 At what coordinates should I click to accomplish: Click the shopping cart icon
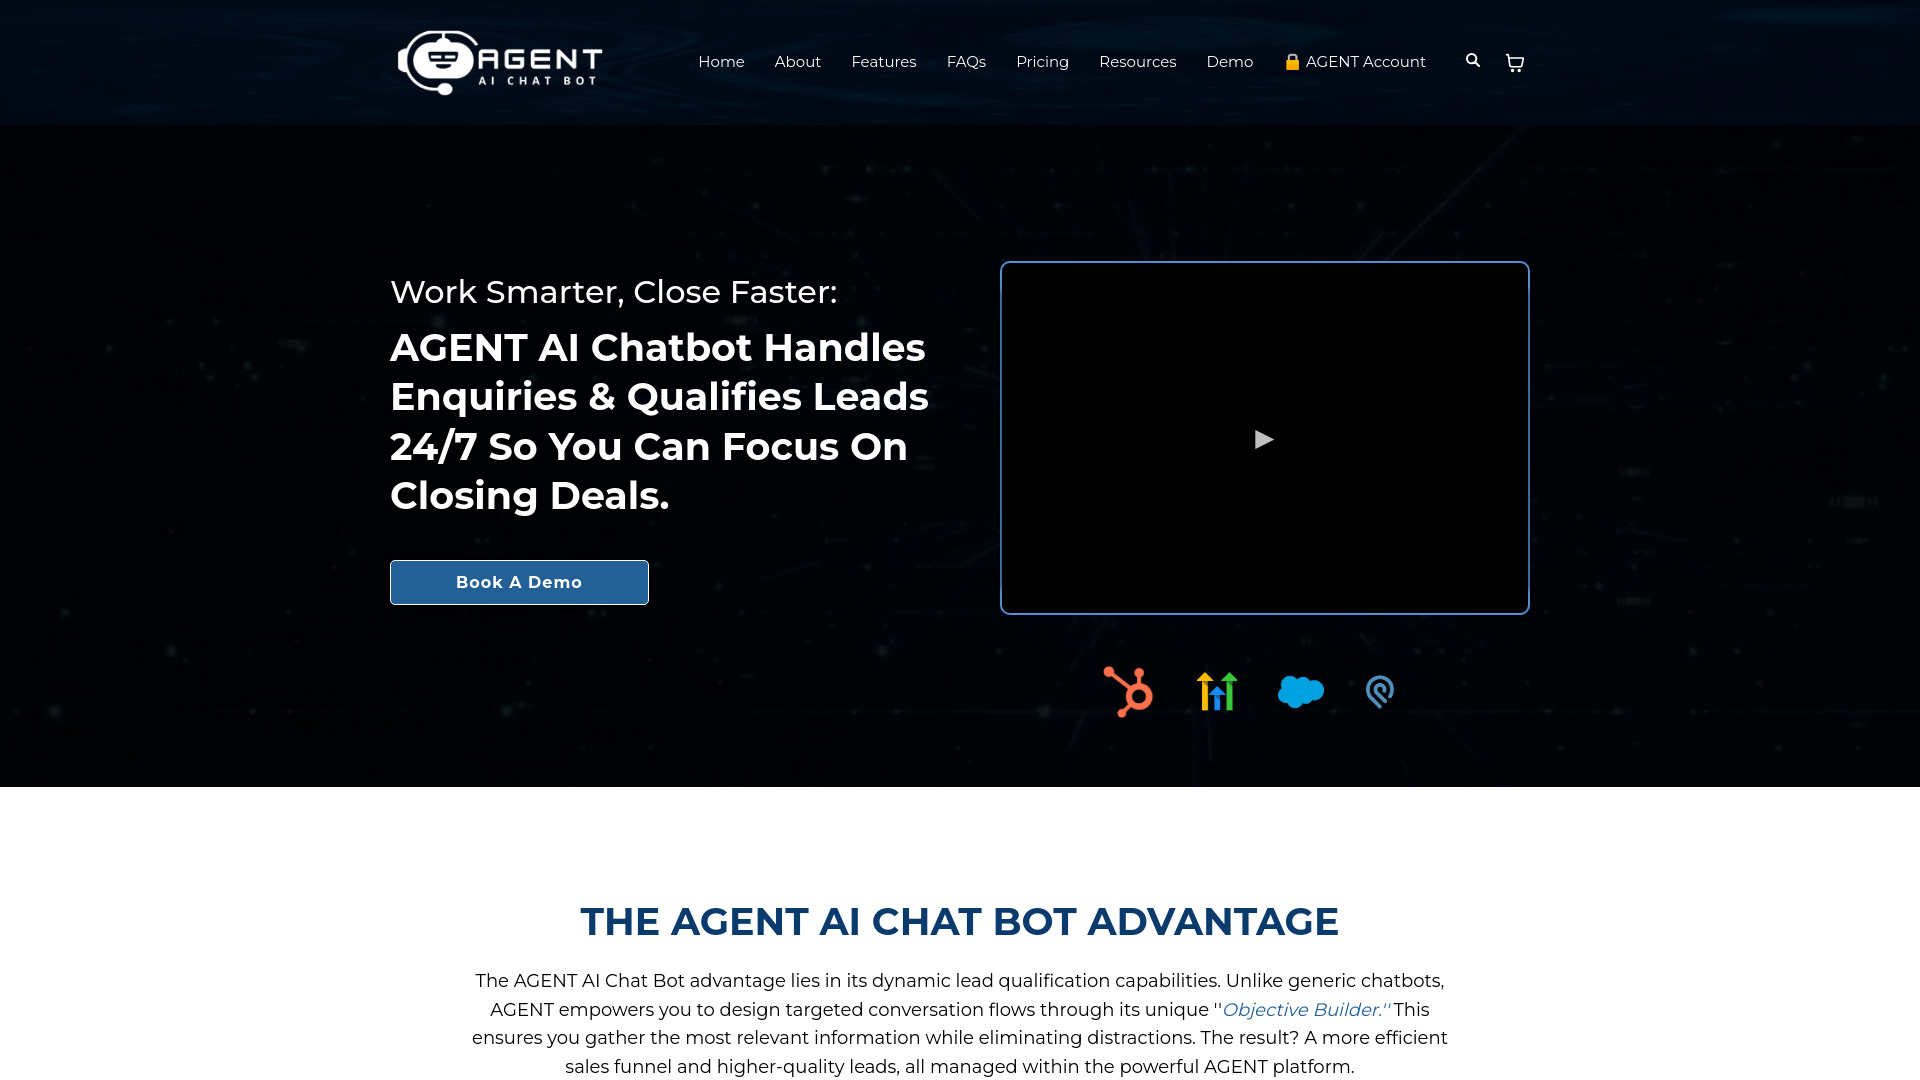click(1514, 62)
